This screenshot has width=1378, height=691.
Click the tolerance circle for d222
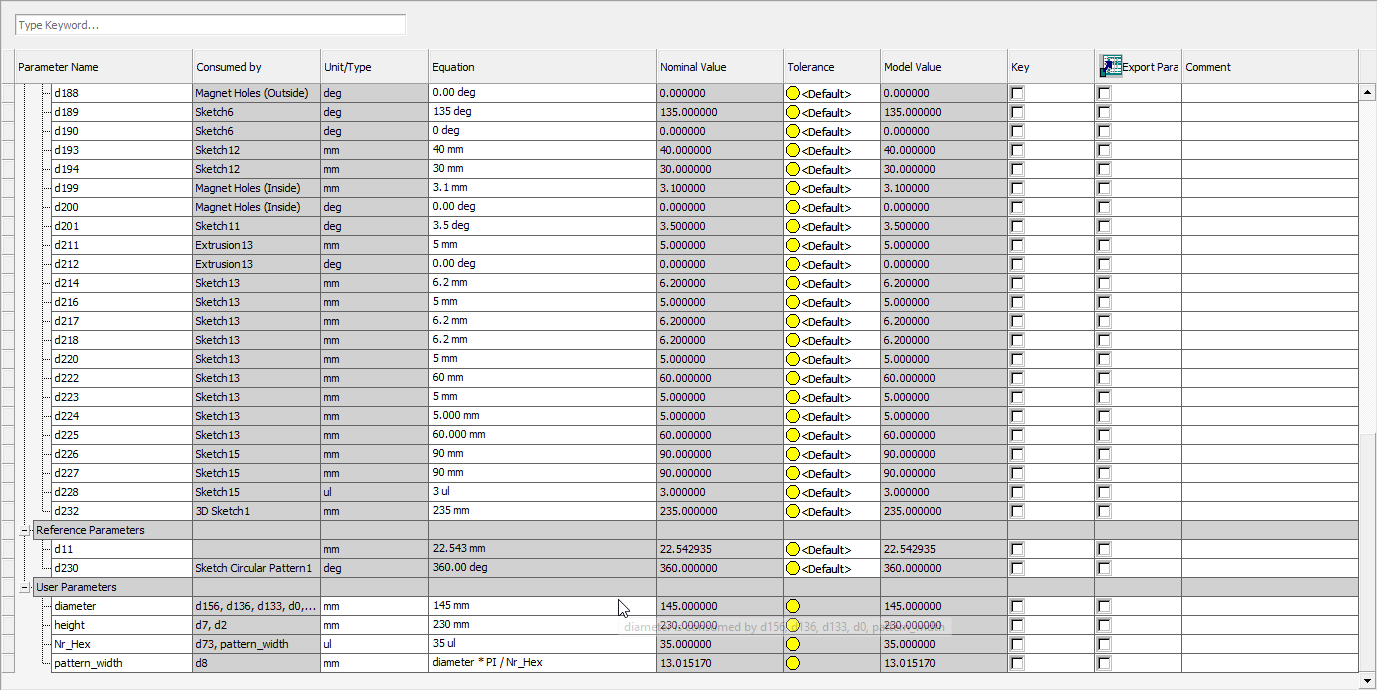[793, 378]
